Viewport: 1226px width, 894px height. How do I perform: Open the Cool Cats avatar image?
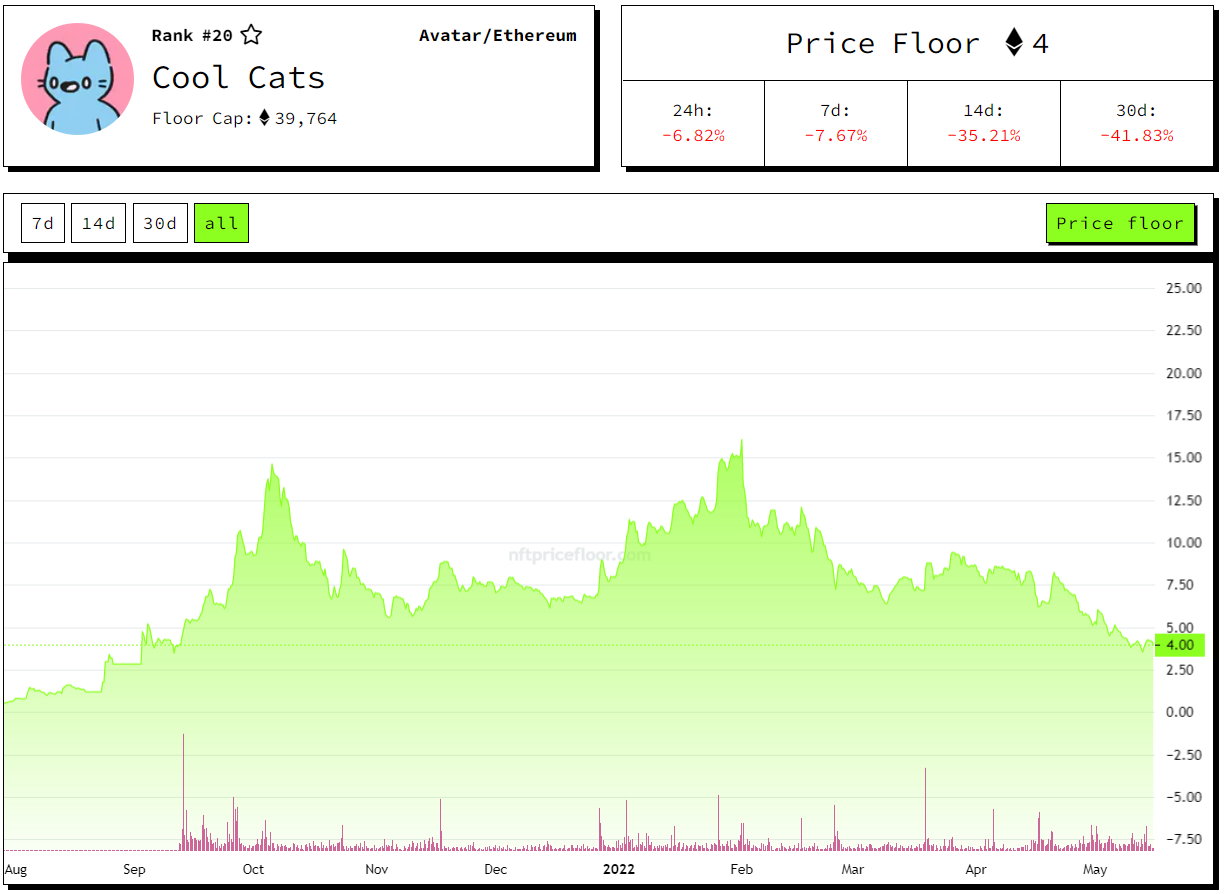pos(78,79)
